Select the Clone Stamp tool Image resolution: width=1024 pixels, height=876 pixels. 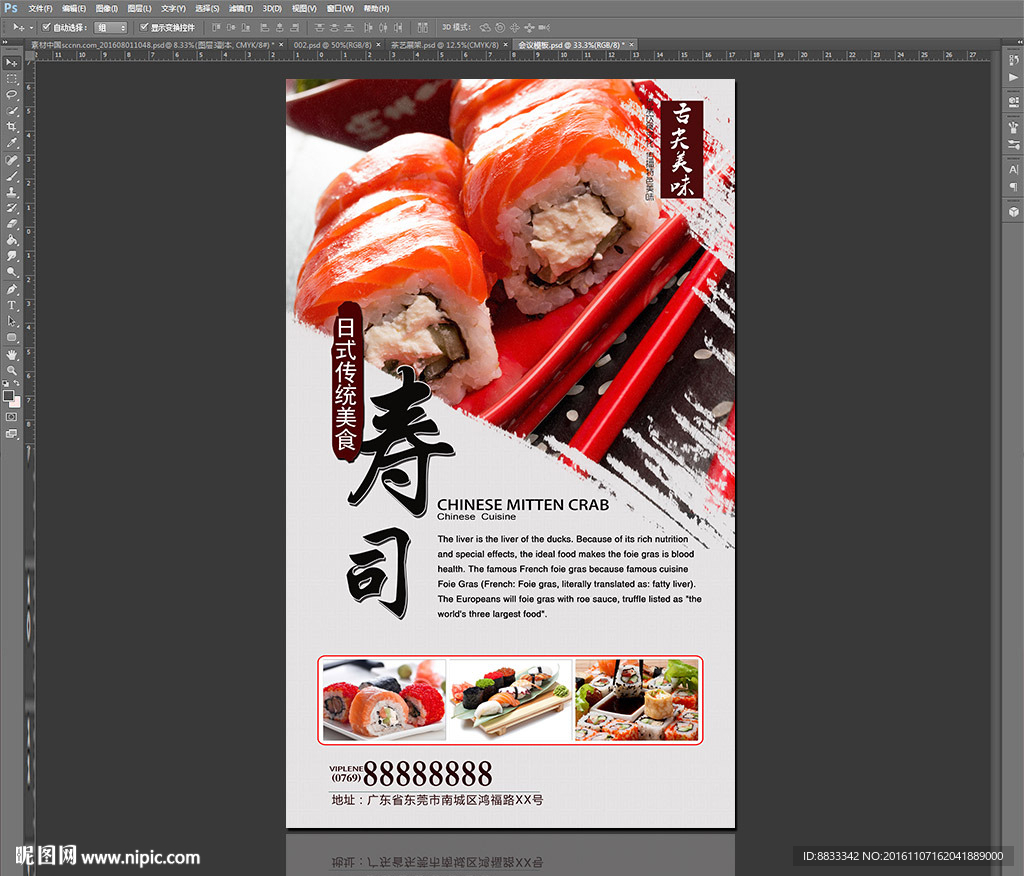coord(12,192)
